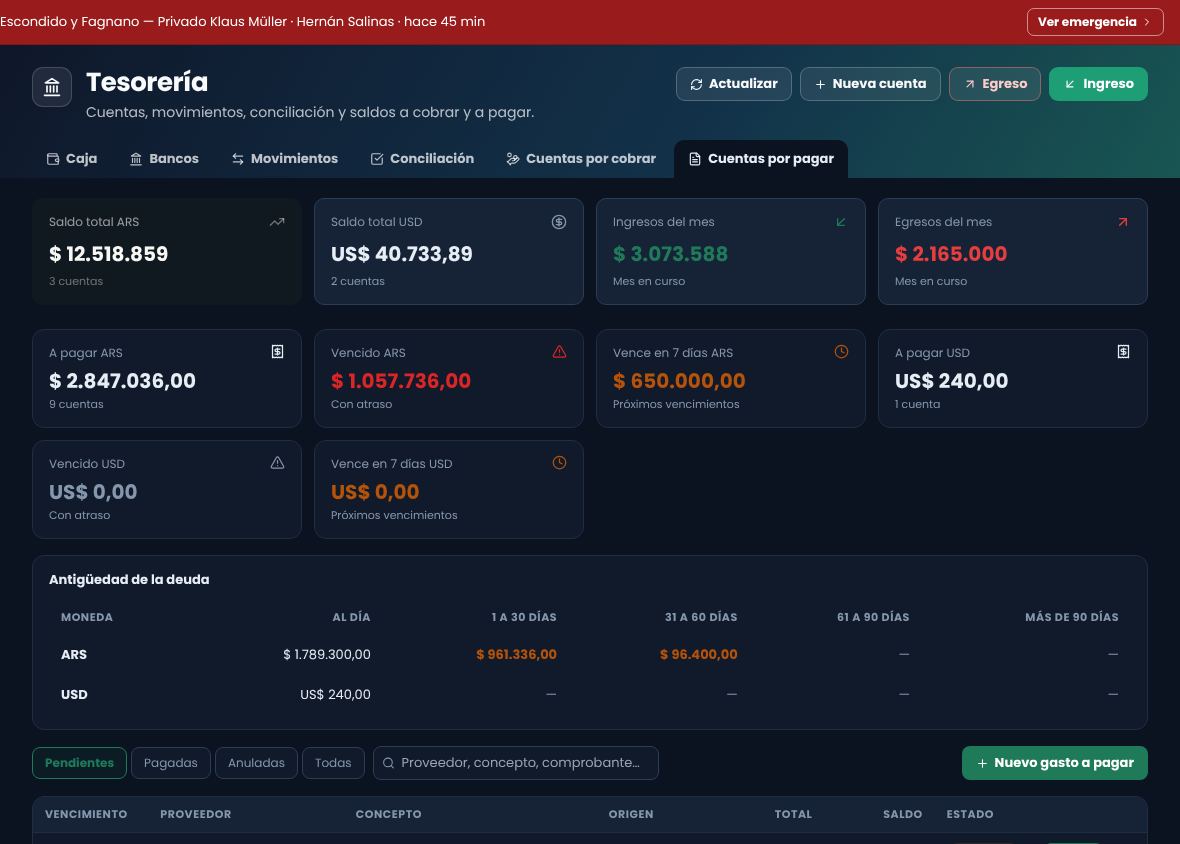Click the magnifier icon in the search field
This screenshot has height=844, width=1180.
(388, 763)
